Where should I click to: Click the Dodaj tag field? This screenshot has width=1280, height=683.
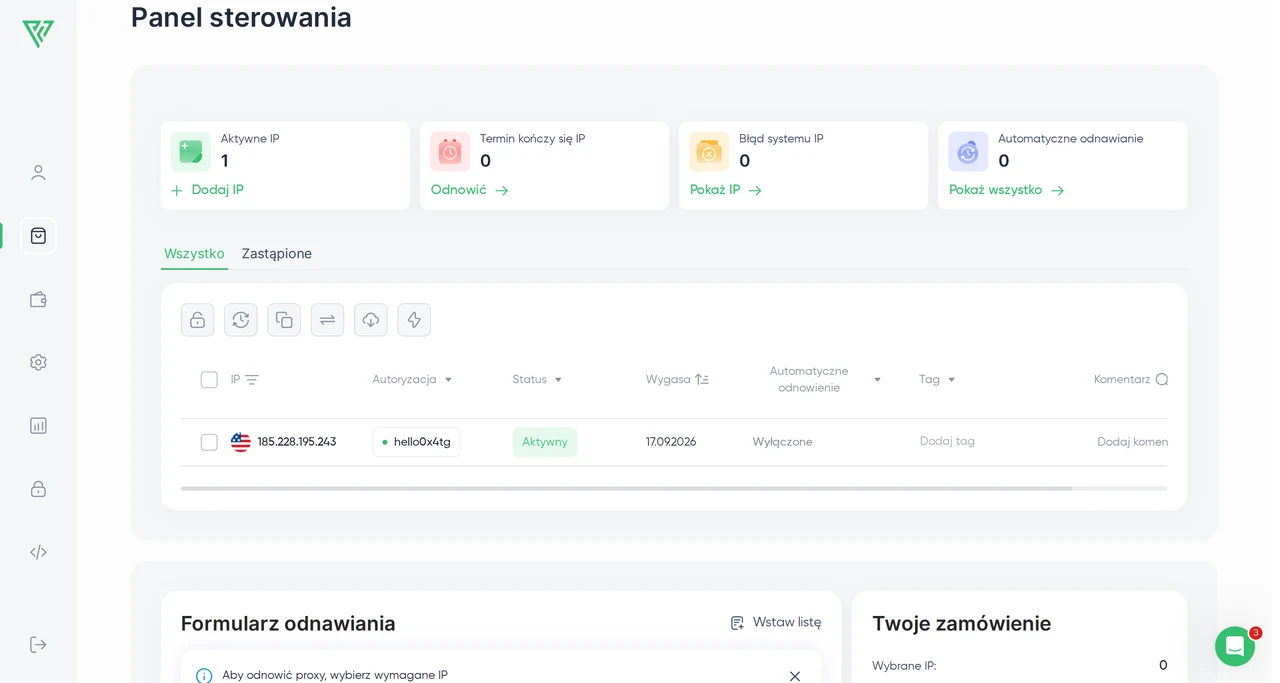(947, 441)
